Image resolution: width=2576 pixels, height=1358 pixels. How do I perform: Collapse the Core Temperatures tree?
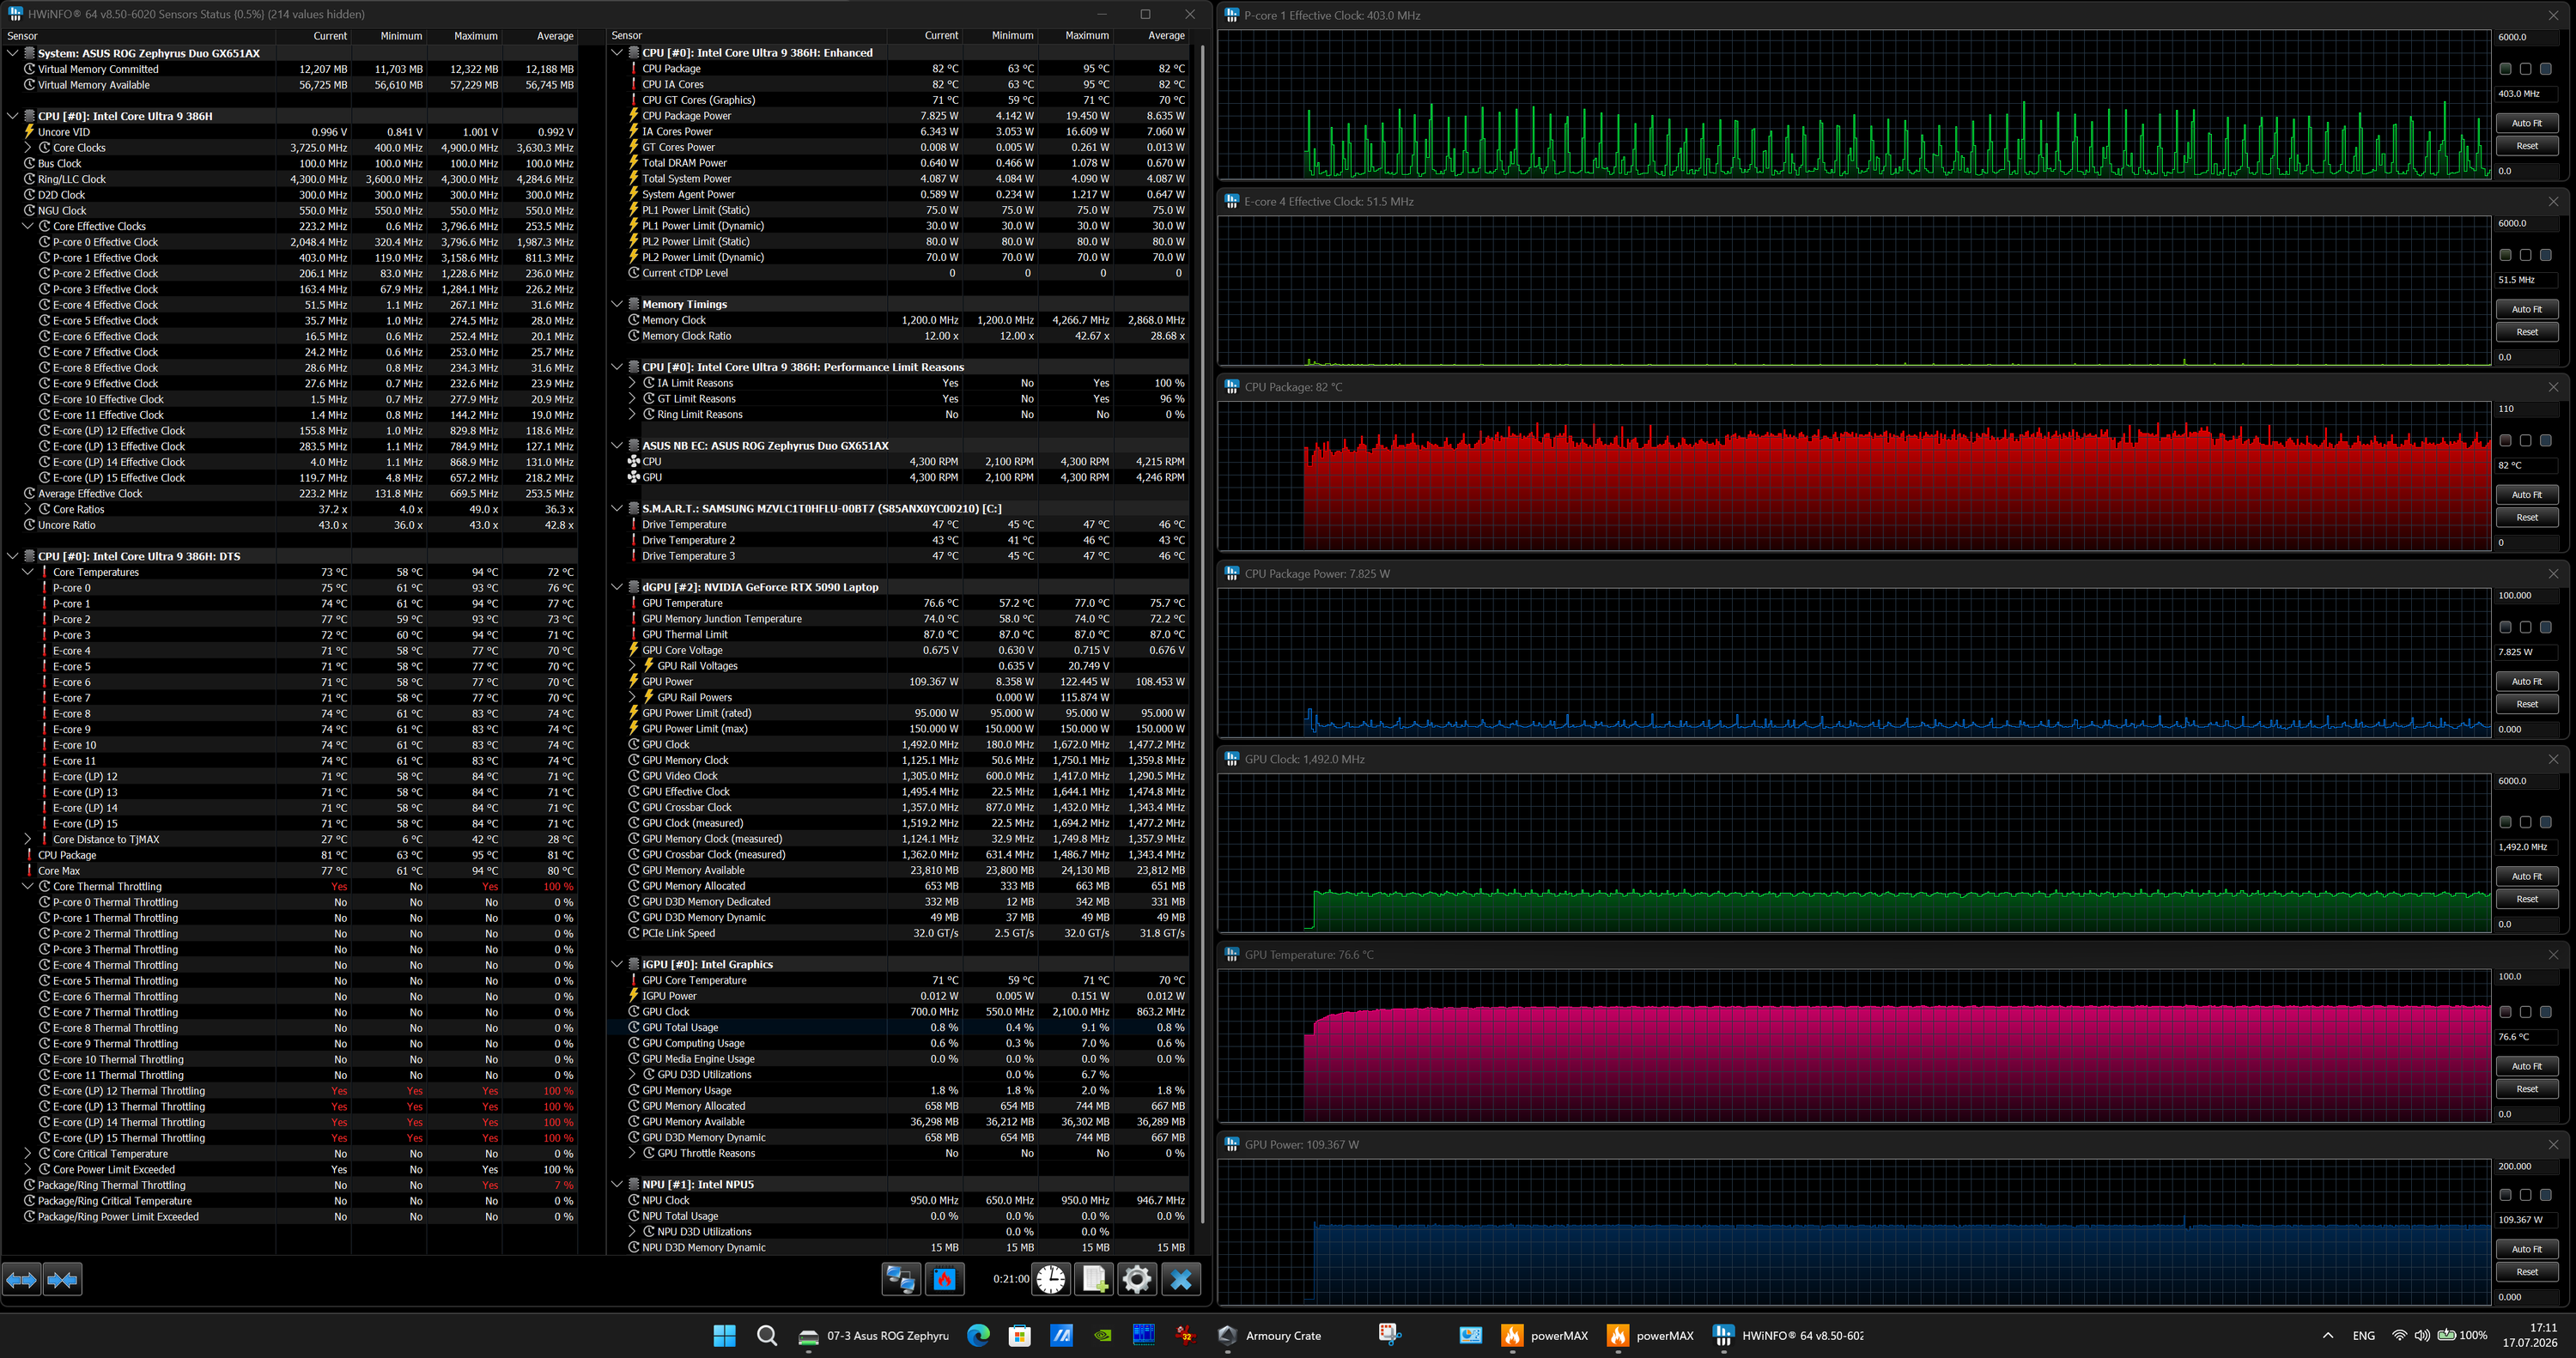(28, 572)
